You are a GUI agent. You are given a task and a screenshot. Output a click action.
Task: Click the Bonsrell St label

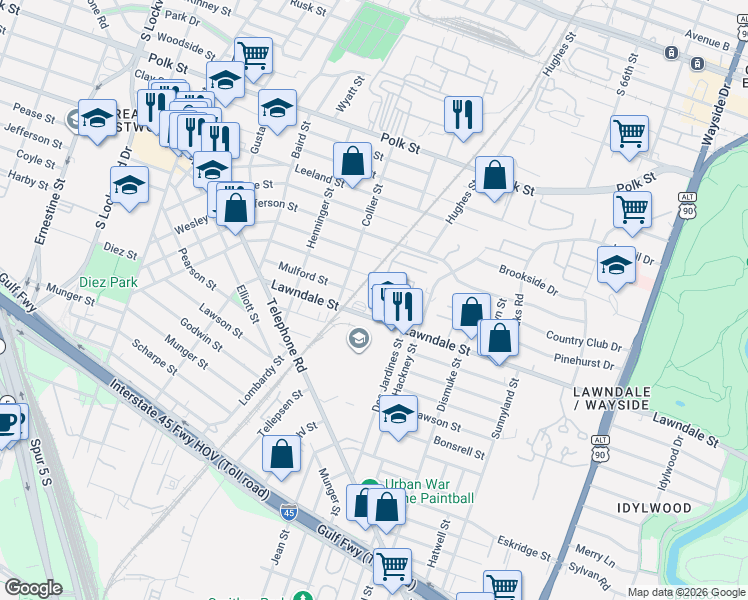click(x=459, y=448)
